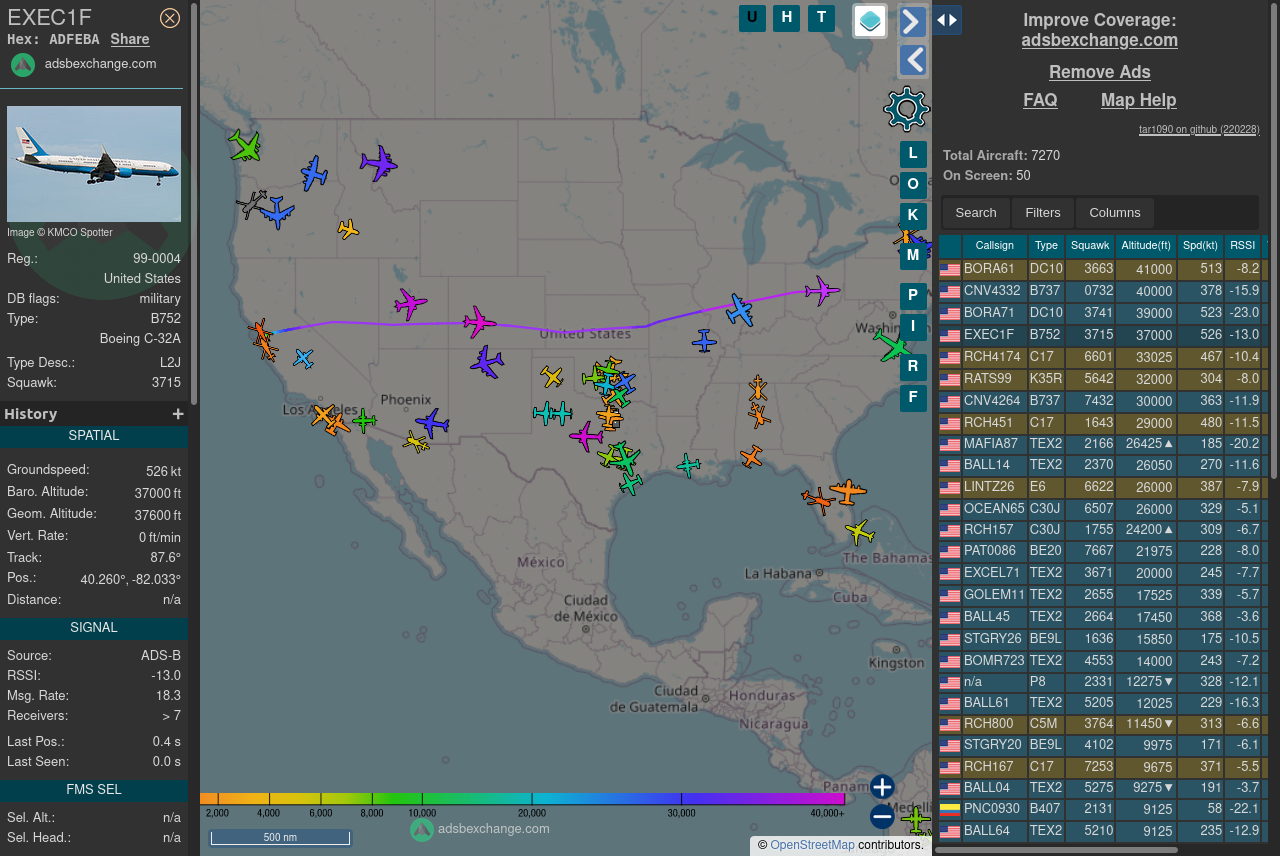Open the Share link for hex ADFEBA
This screenshot has width=1280, height=856.
pyautogui.click(x=130, y=39)
